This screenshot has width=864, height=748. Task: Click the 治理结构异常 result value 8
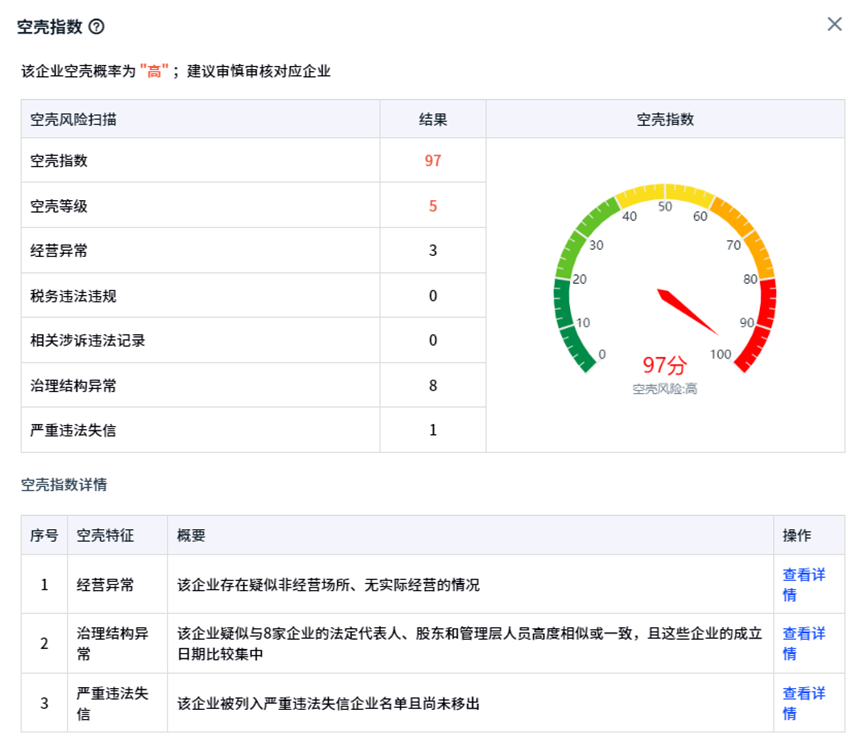(x=433, y=385)
